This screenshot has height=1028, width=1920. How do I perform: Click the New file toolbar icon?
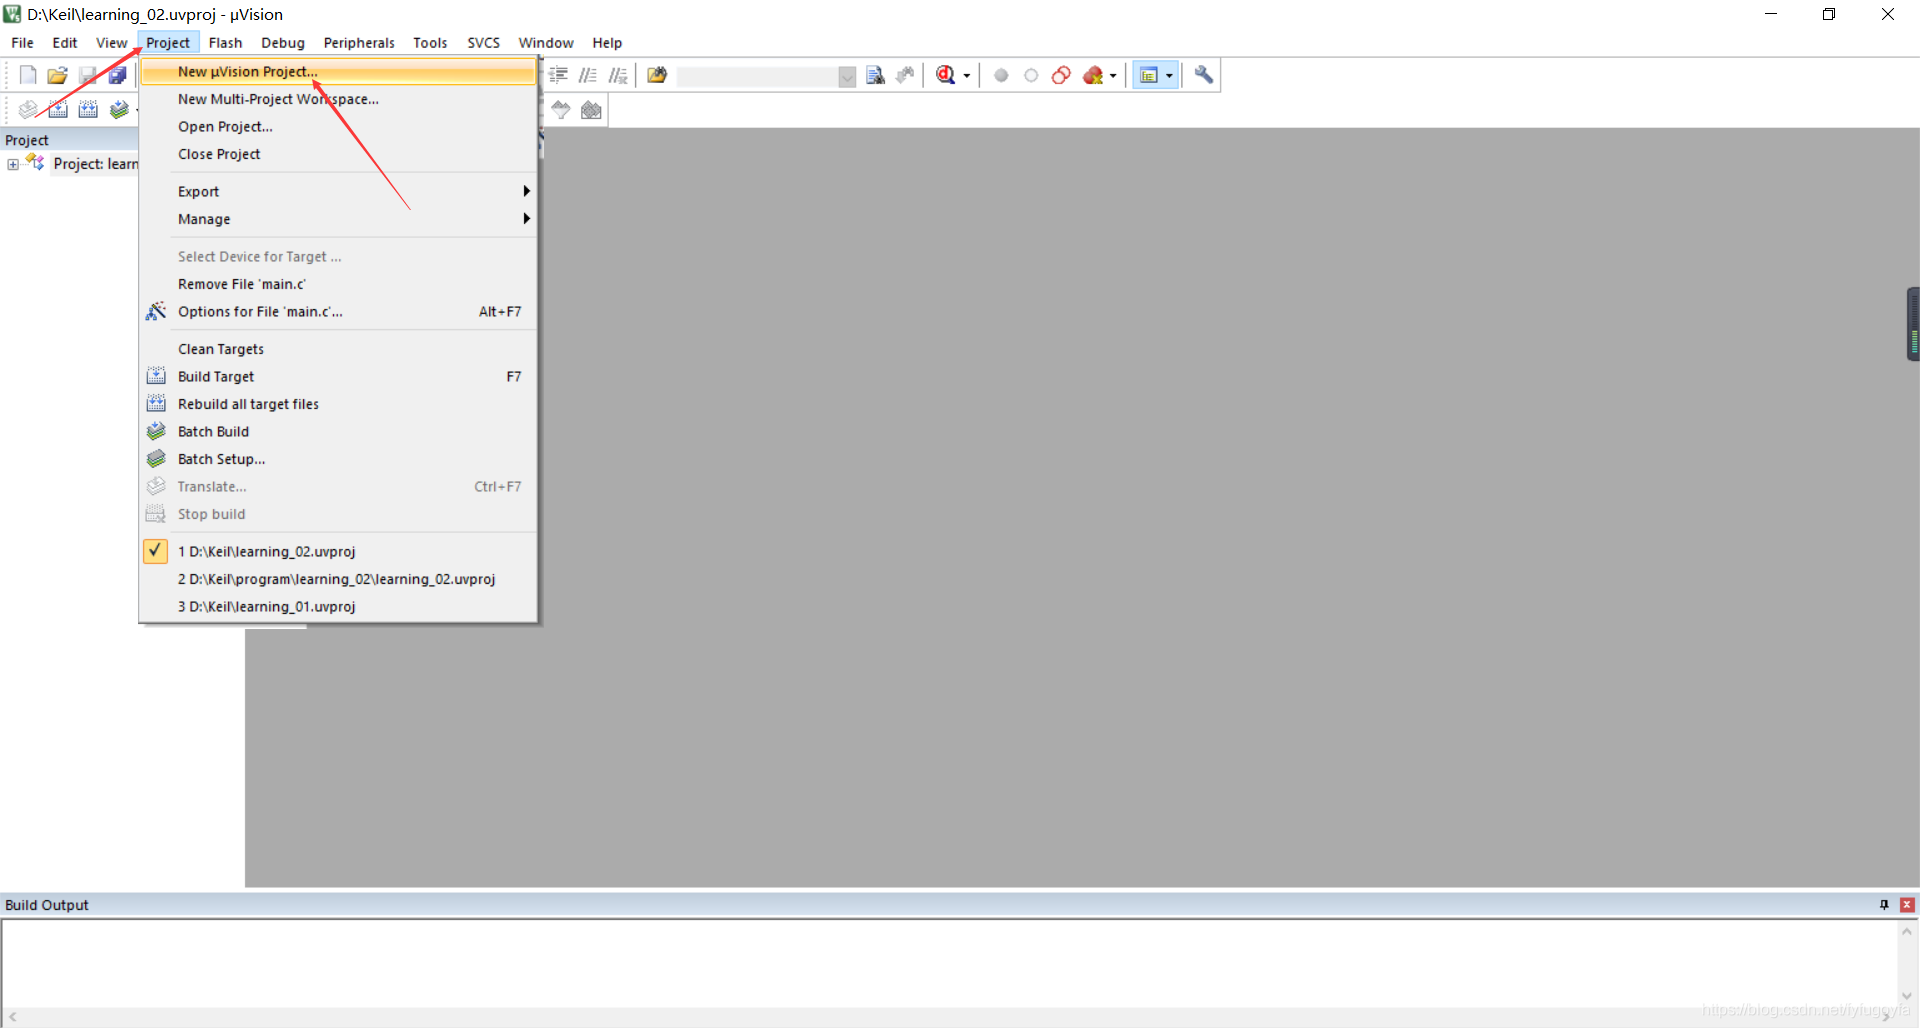pos(28,75)
